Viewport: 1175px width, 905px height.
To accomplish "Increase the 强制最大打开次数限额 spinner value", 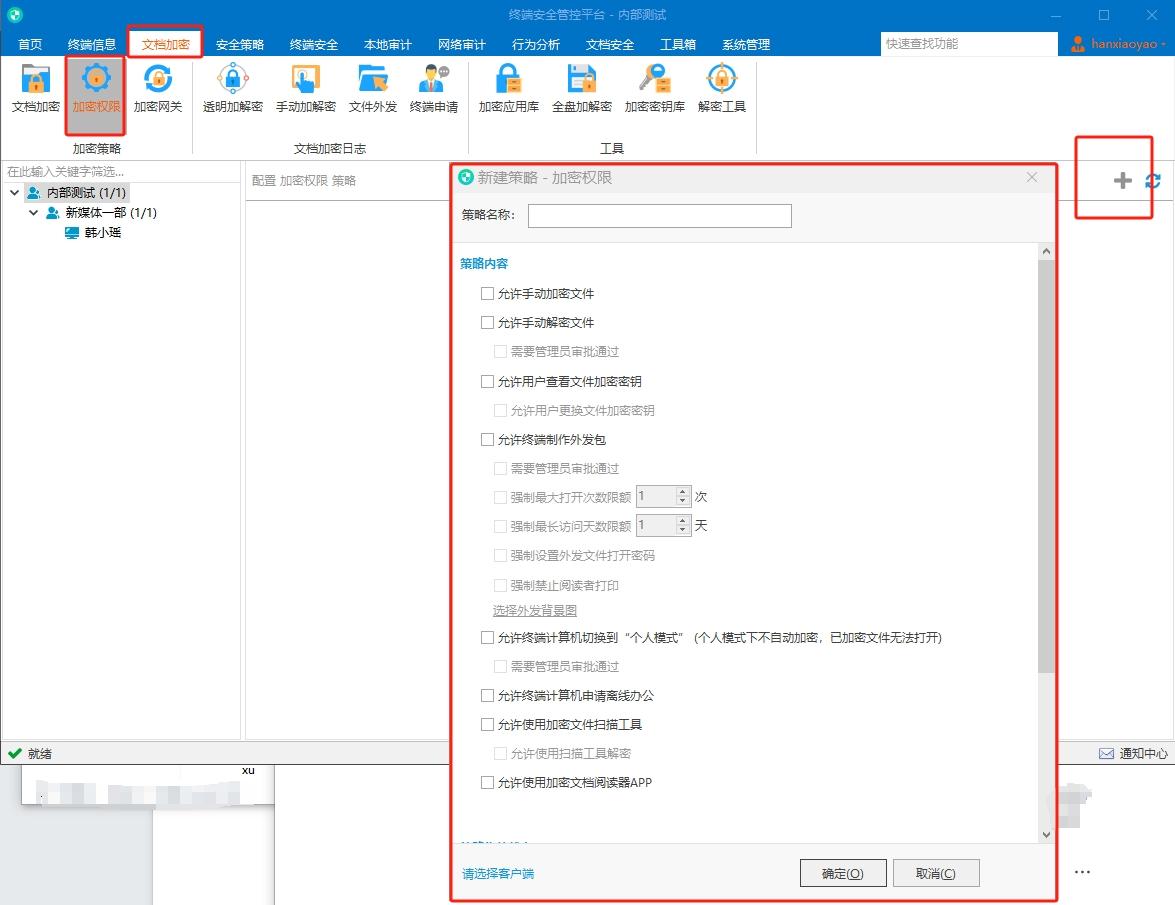I will [x=682, y=491].
